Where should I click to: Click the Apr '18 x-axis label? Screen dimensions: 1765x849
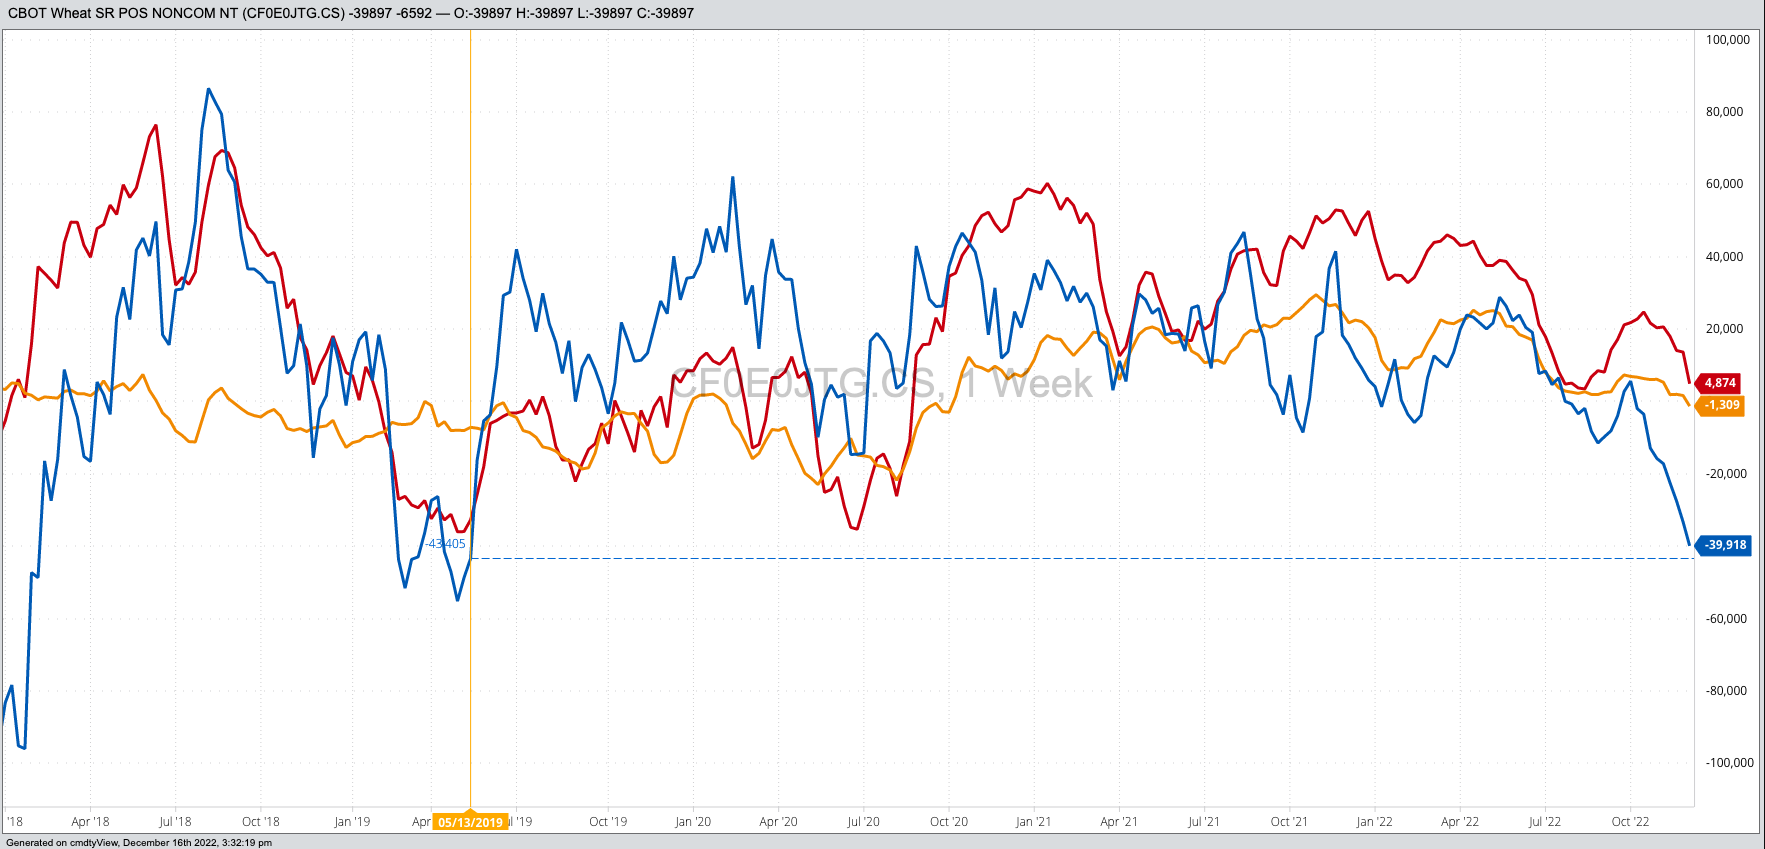click(90, 822)
